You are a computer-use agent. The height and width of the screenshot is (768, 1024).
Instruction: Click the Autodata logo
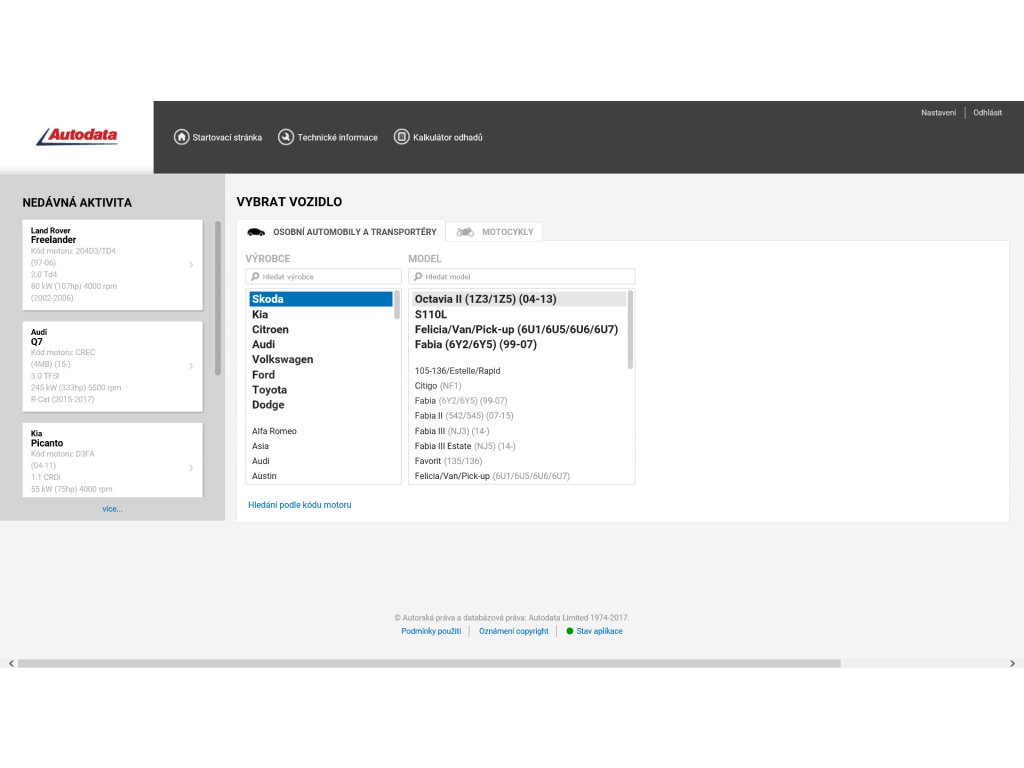click(77, 136)
